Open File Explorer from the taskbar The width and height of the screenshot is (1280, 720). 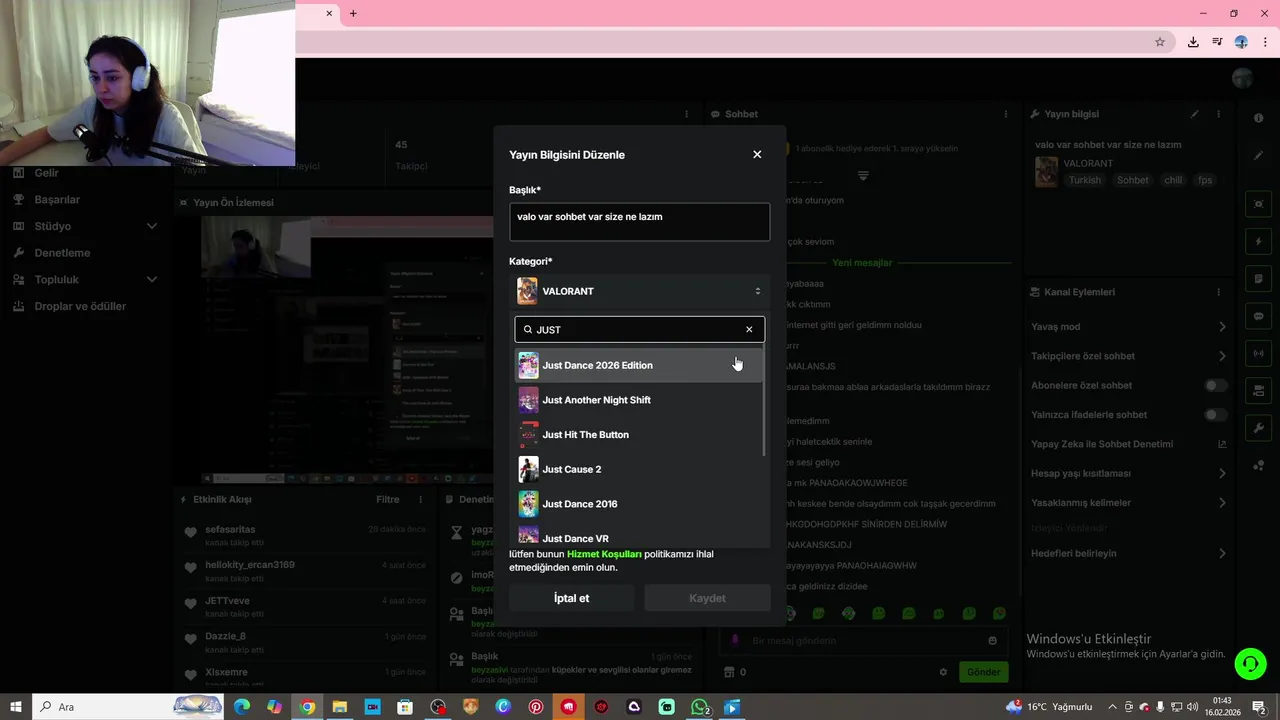coord(340,707)
